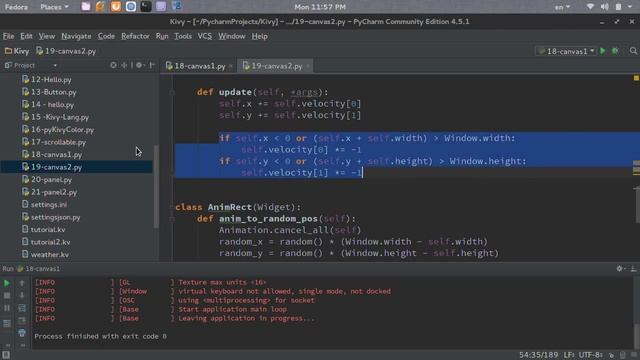Open Project panel settings gear

(x=140, y=65)
